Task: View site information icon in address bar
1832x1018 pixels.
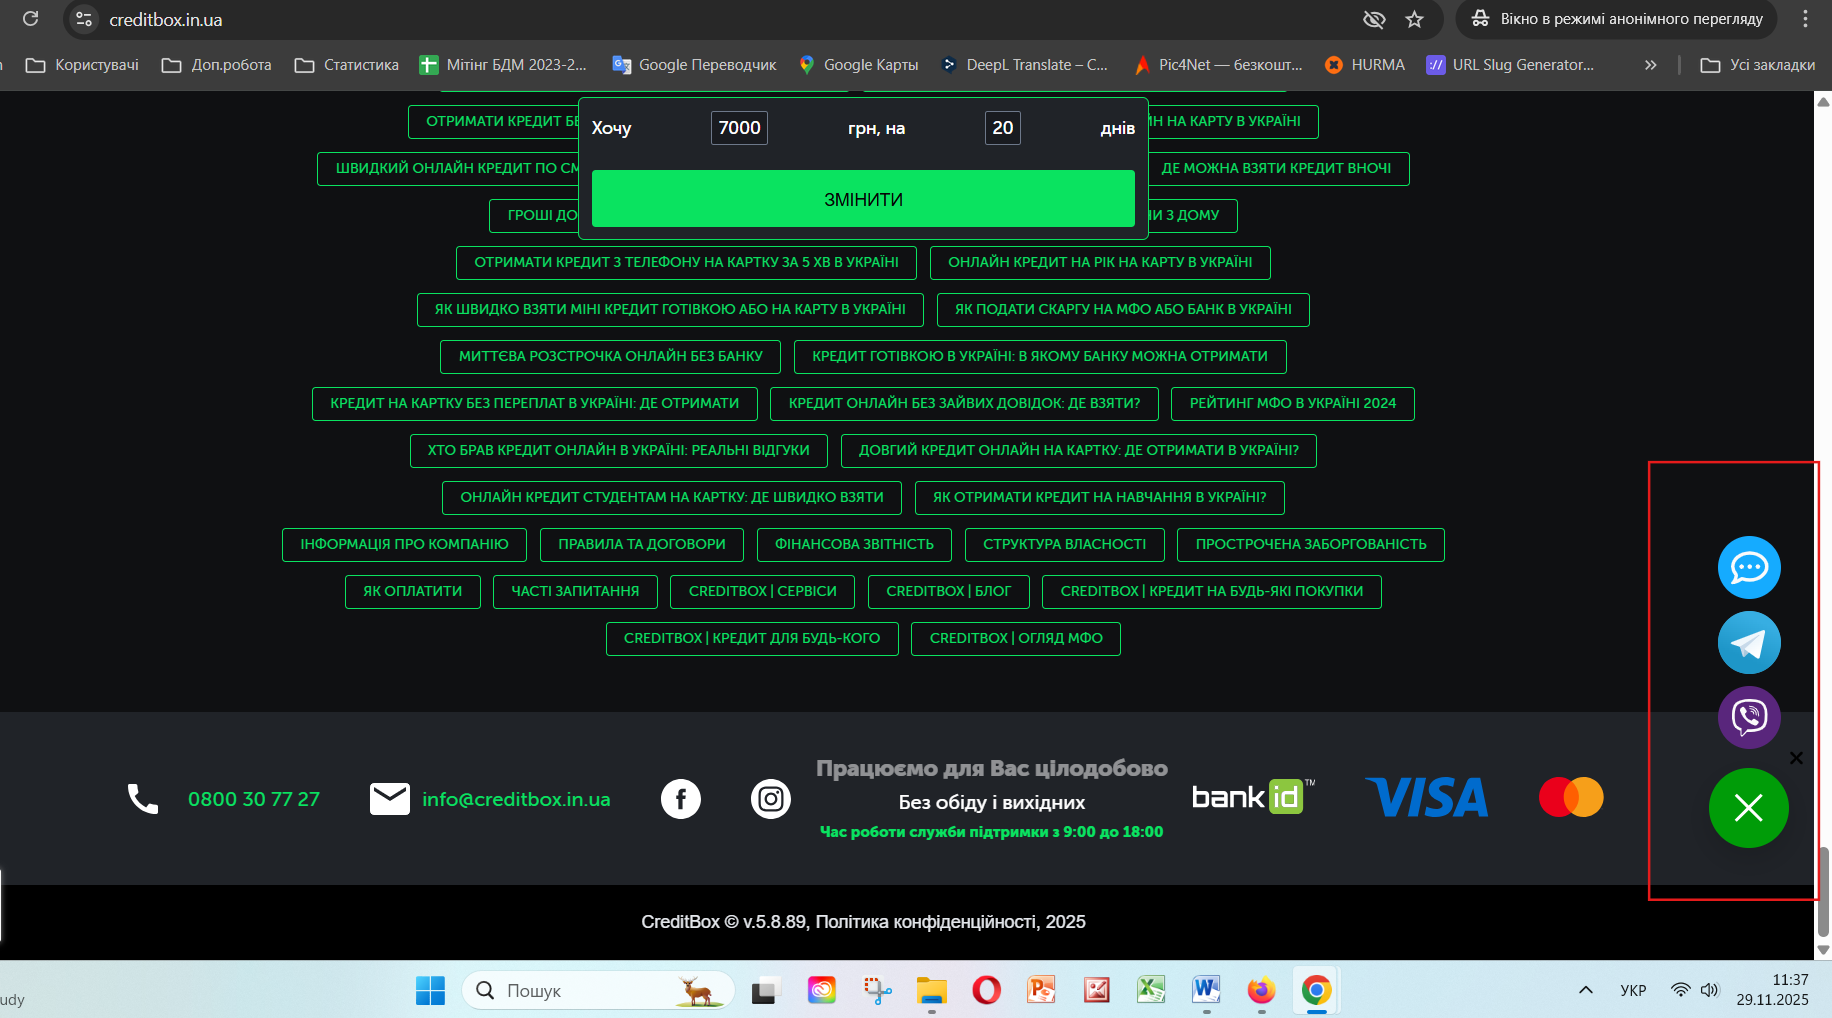Action: tap(85, 19)
